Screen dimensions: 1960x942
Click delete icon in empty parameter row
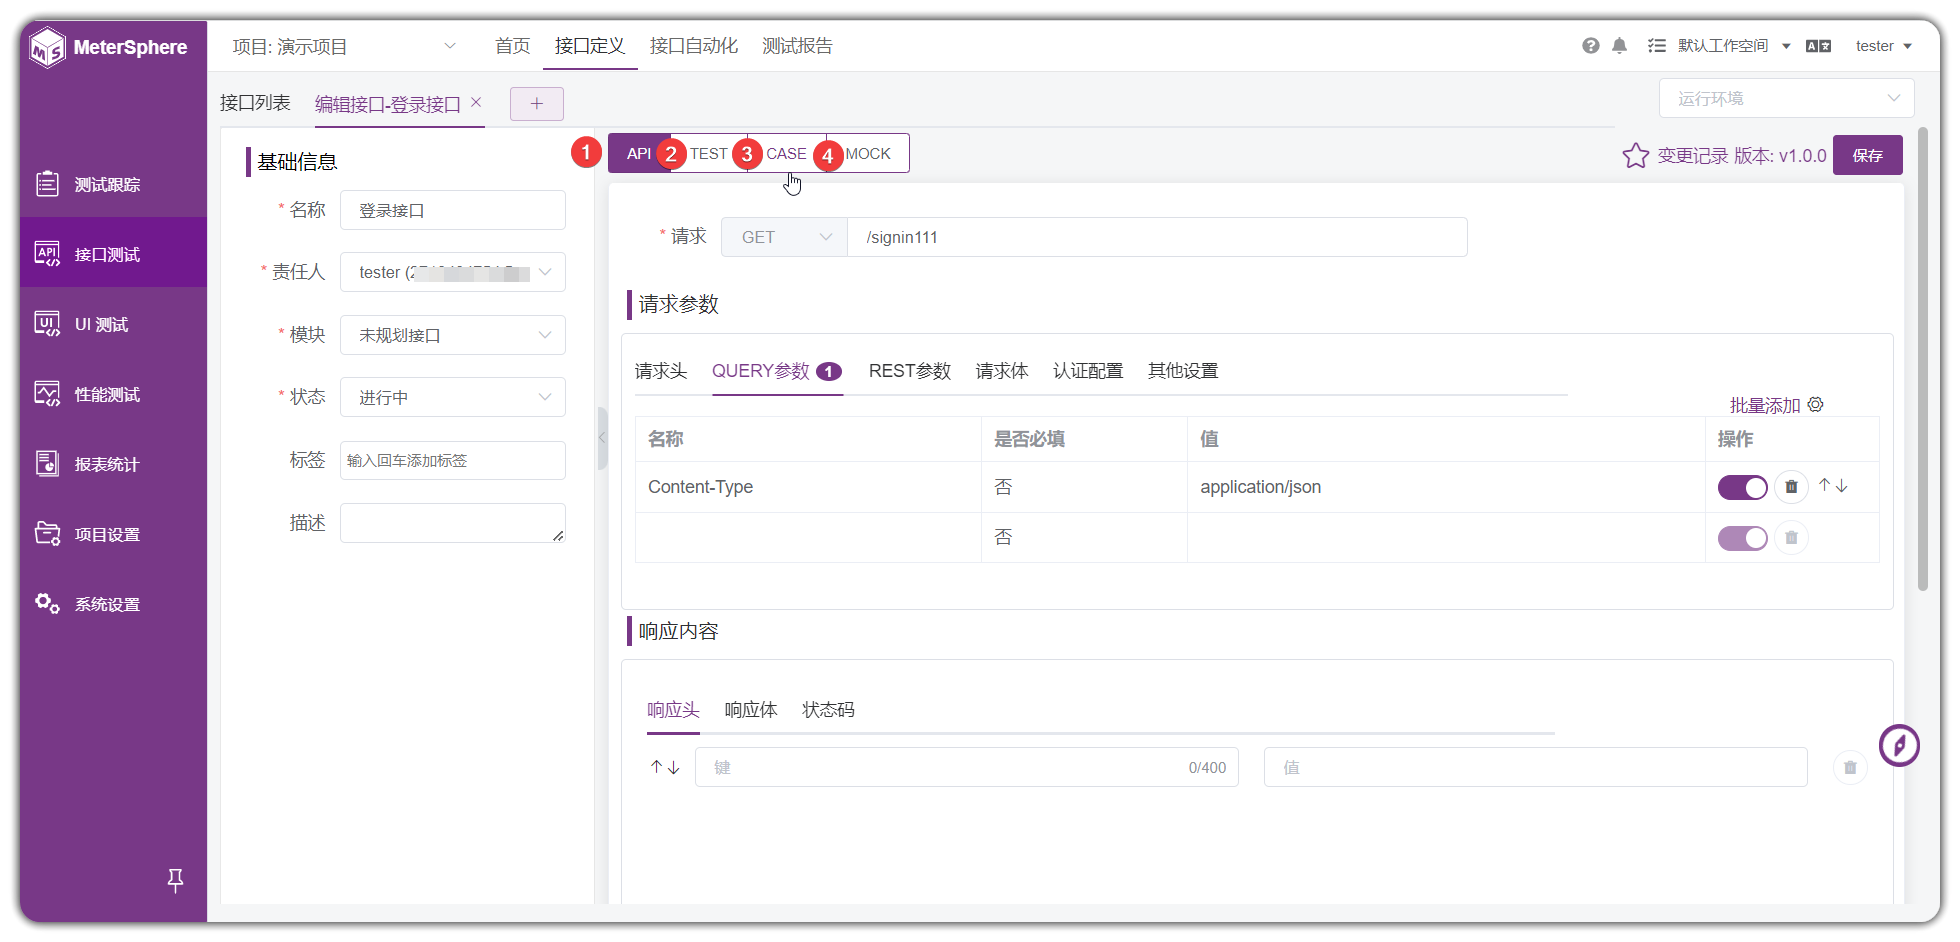1791,538
